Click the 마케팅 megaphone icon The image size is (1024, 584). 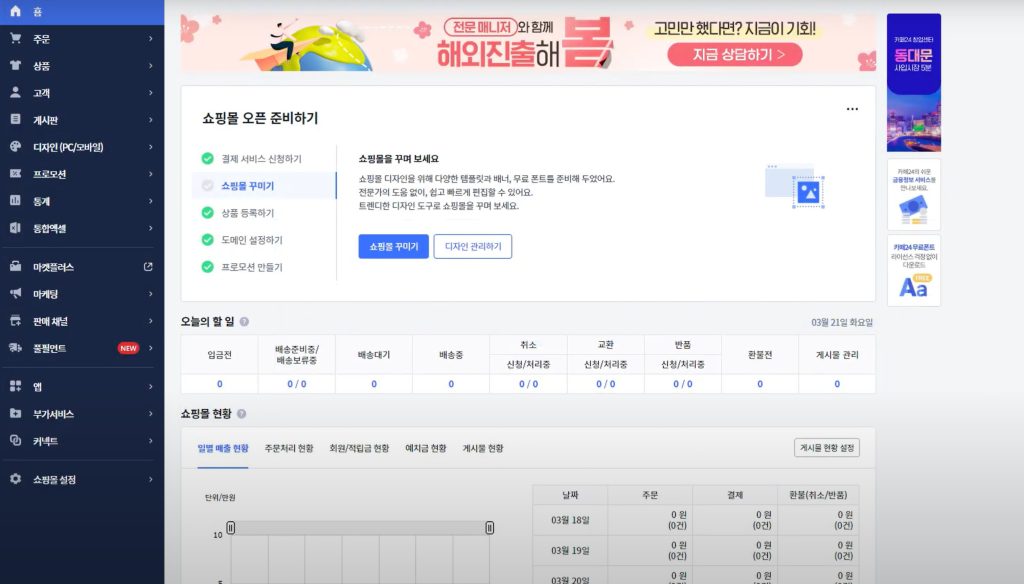click(x=15, y=294)
